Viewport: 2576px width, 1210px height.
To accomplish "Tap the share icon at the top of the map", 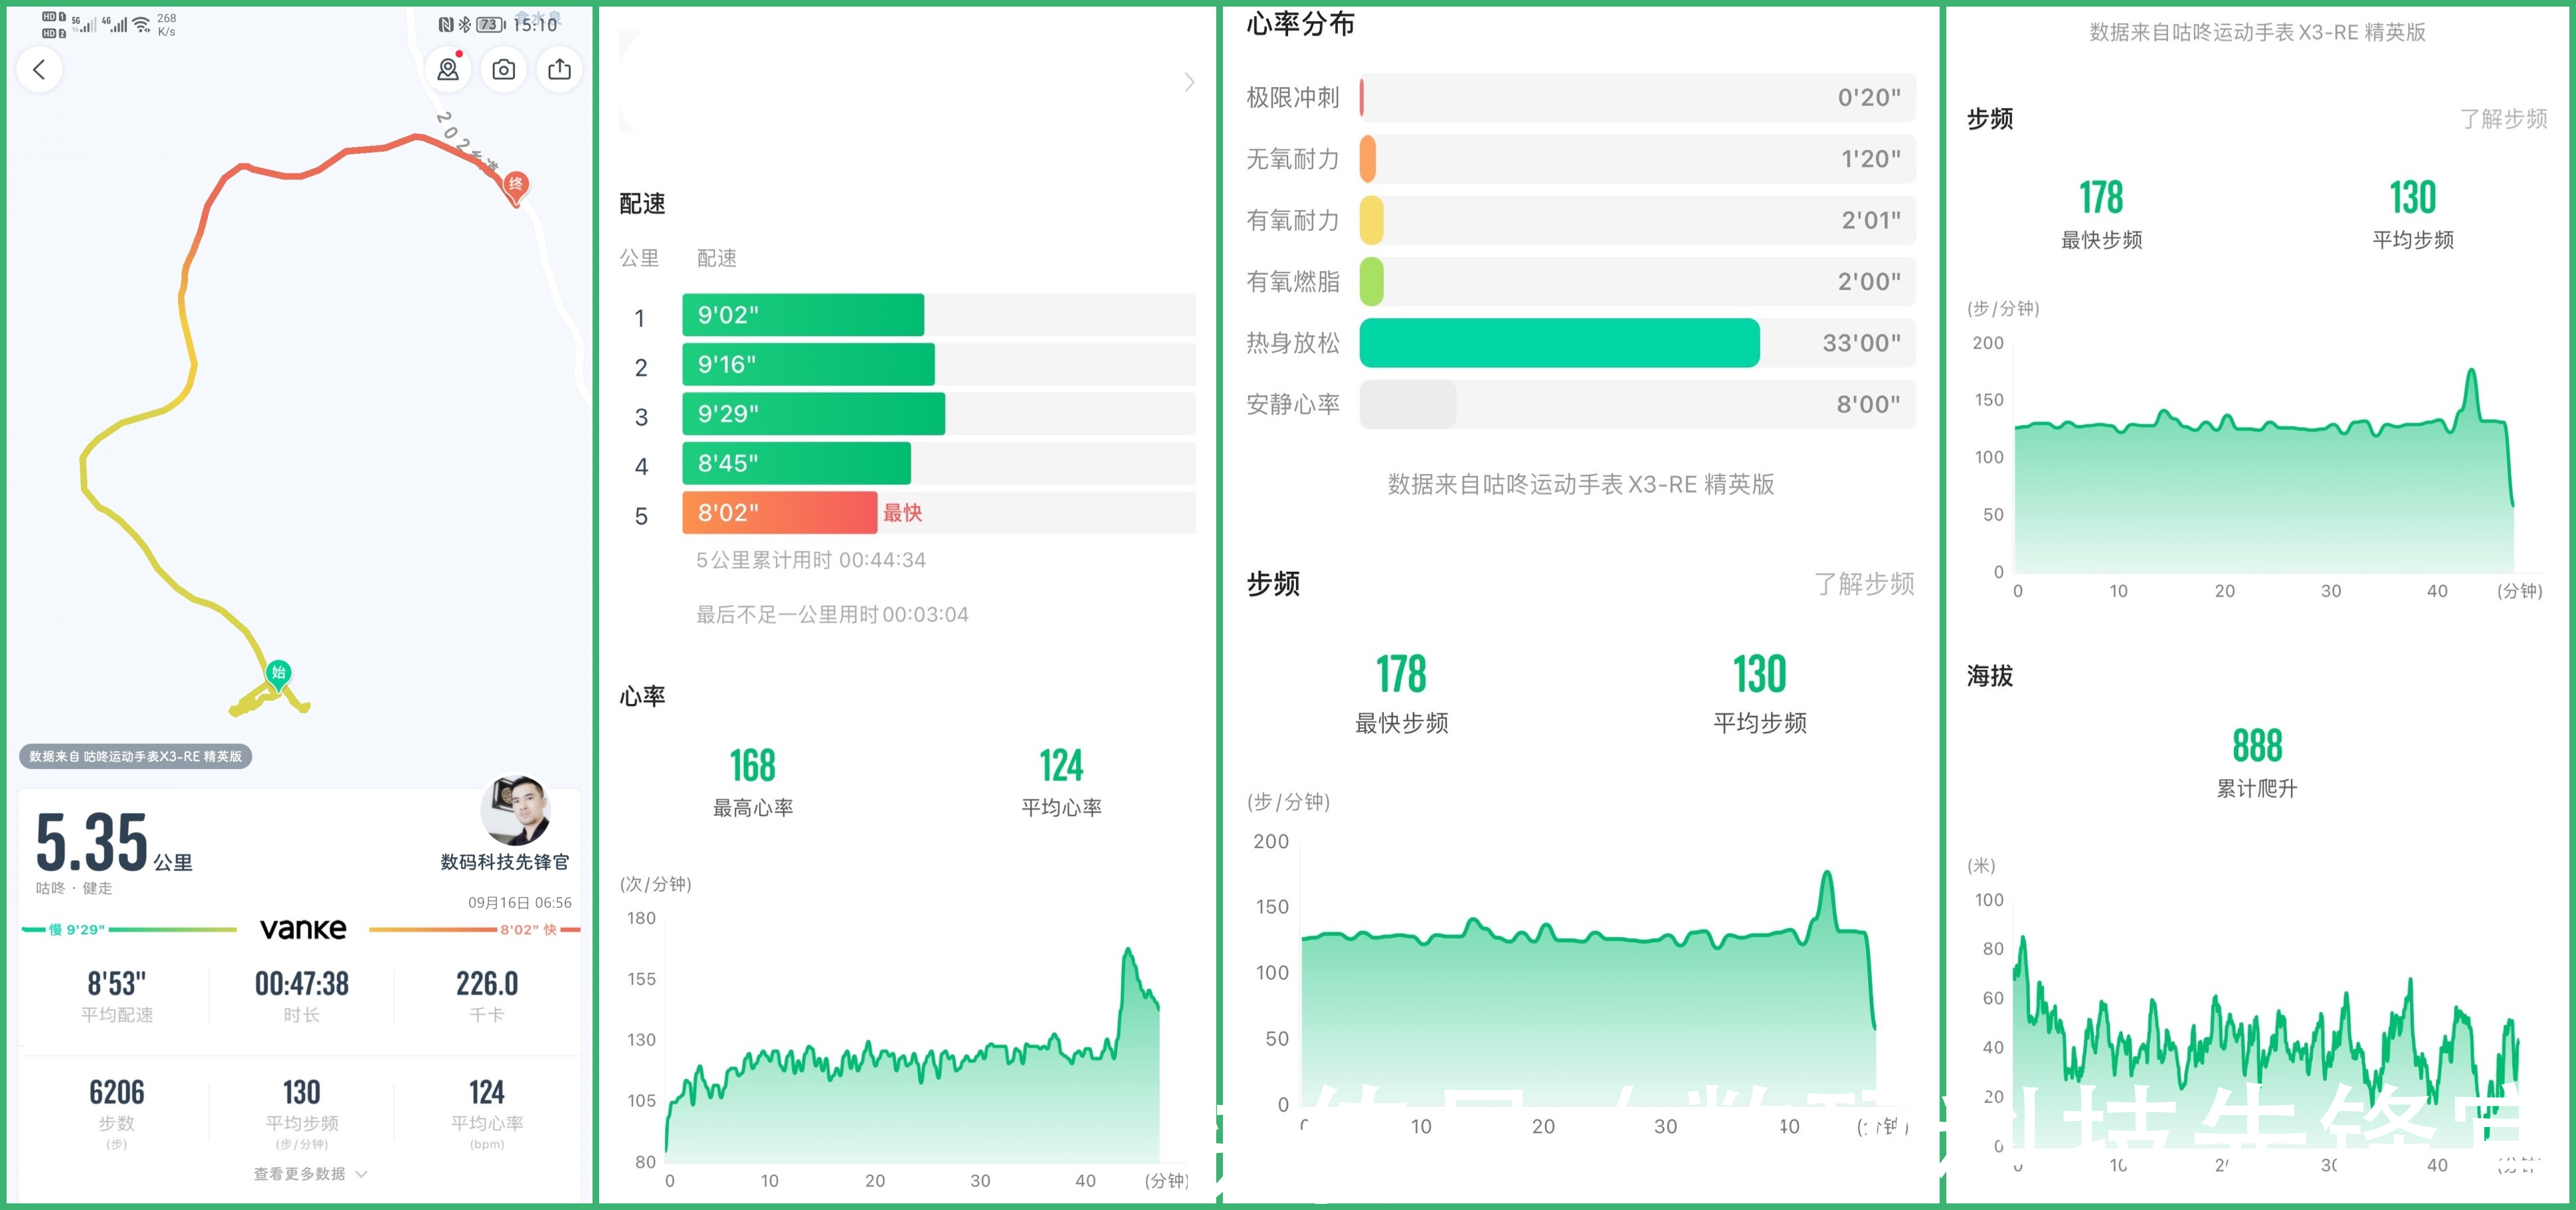I will 560,70.
